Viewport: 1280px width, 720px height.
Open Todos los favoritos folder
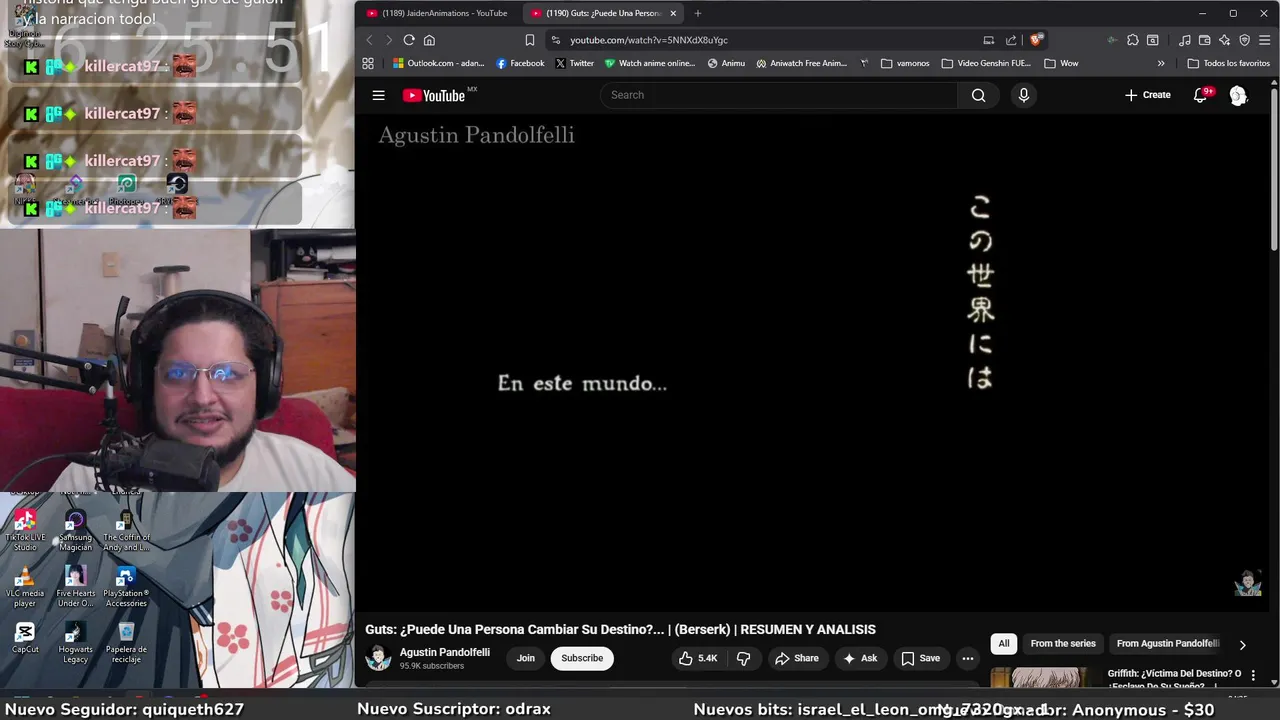click(x=1229, y=63)
